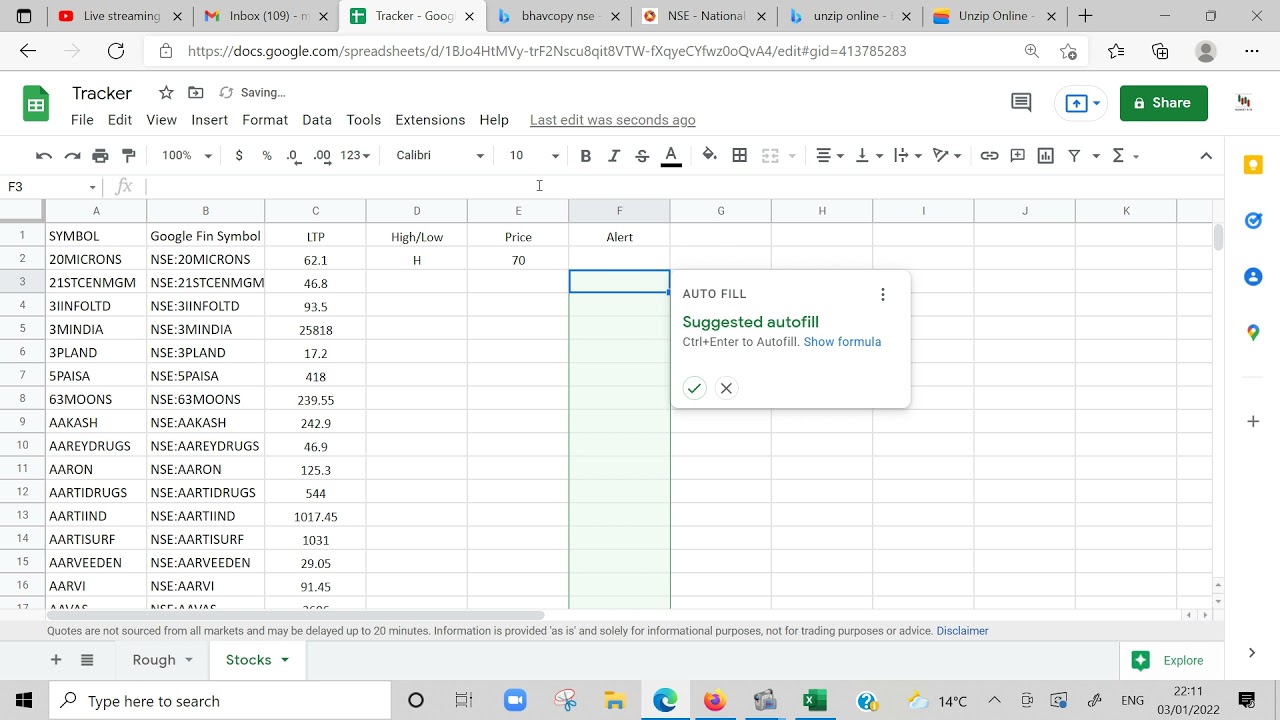Viewport: 1280px width, 720px height.
Task: Decrease decimal places
Action: click(x=293, y=156)
